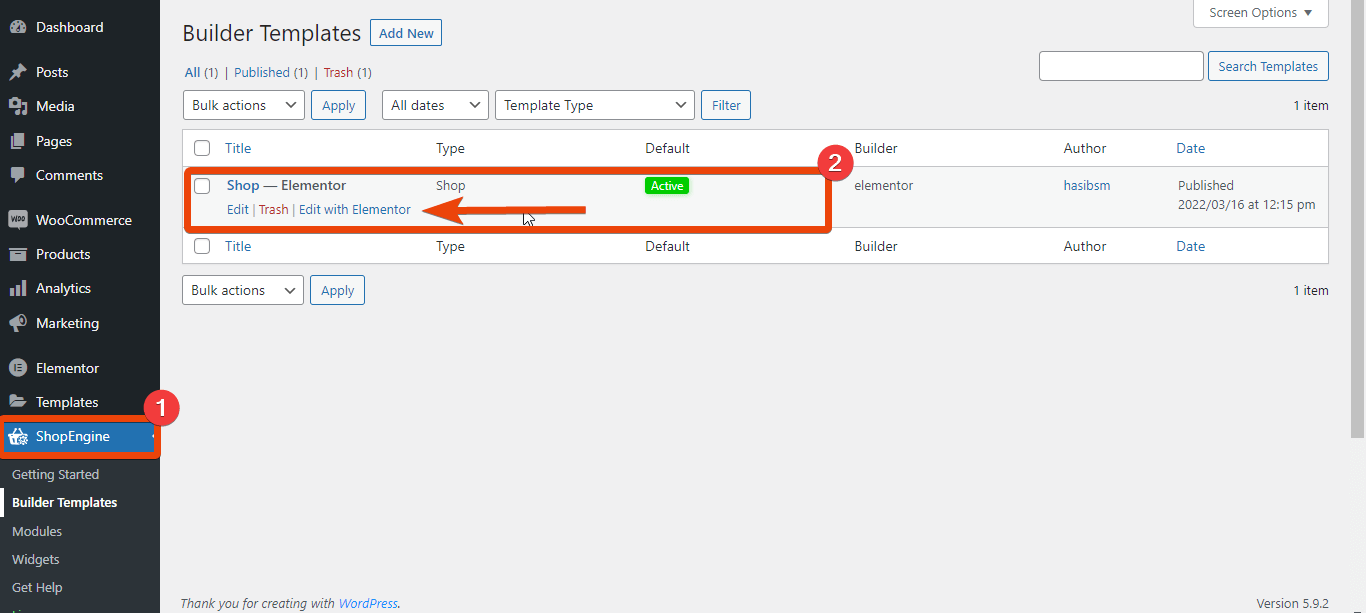The height and width of the screenshot is (613, 1366).
Task: Click the Published (1) filter link
Action: click(271, 72)
